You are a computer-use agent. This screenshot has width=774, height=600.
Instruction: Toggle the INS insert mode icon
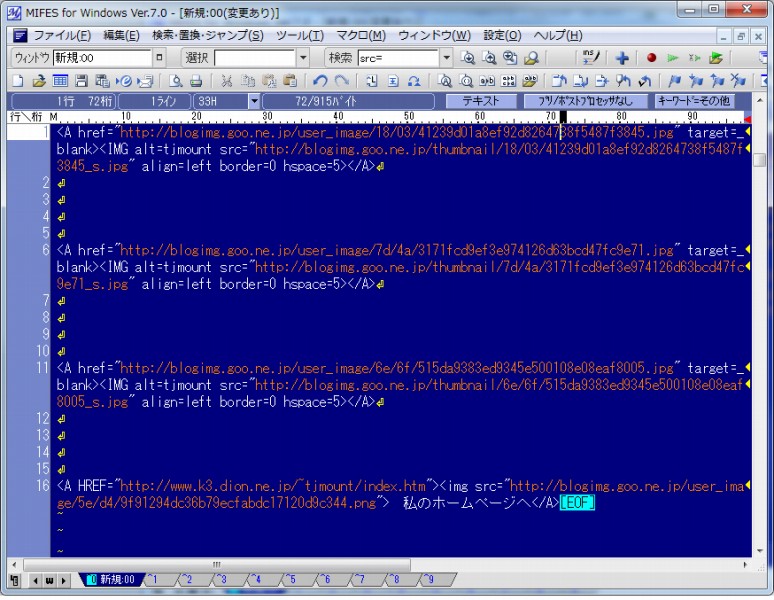(591, 58)
